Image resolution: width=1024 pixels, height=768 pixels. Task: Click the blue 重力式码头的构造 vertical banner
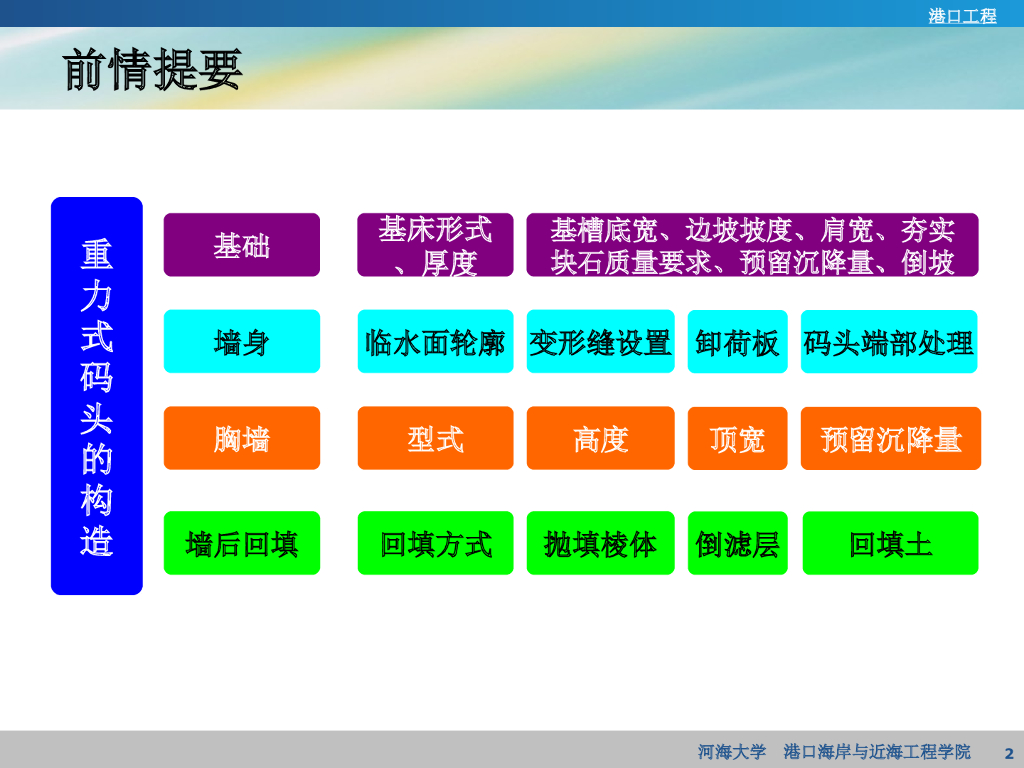(97, 396)
